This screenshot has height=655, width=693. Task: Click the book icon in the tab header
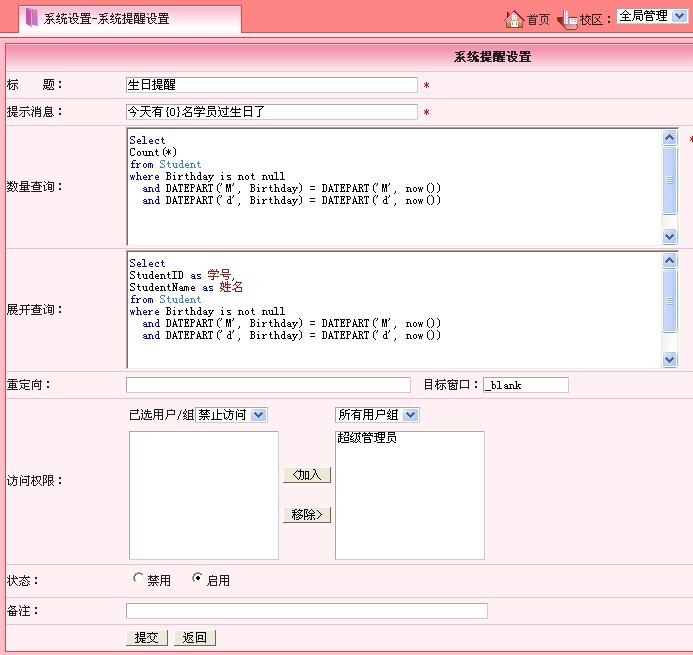(32, 18)
